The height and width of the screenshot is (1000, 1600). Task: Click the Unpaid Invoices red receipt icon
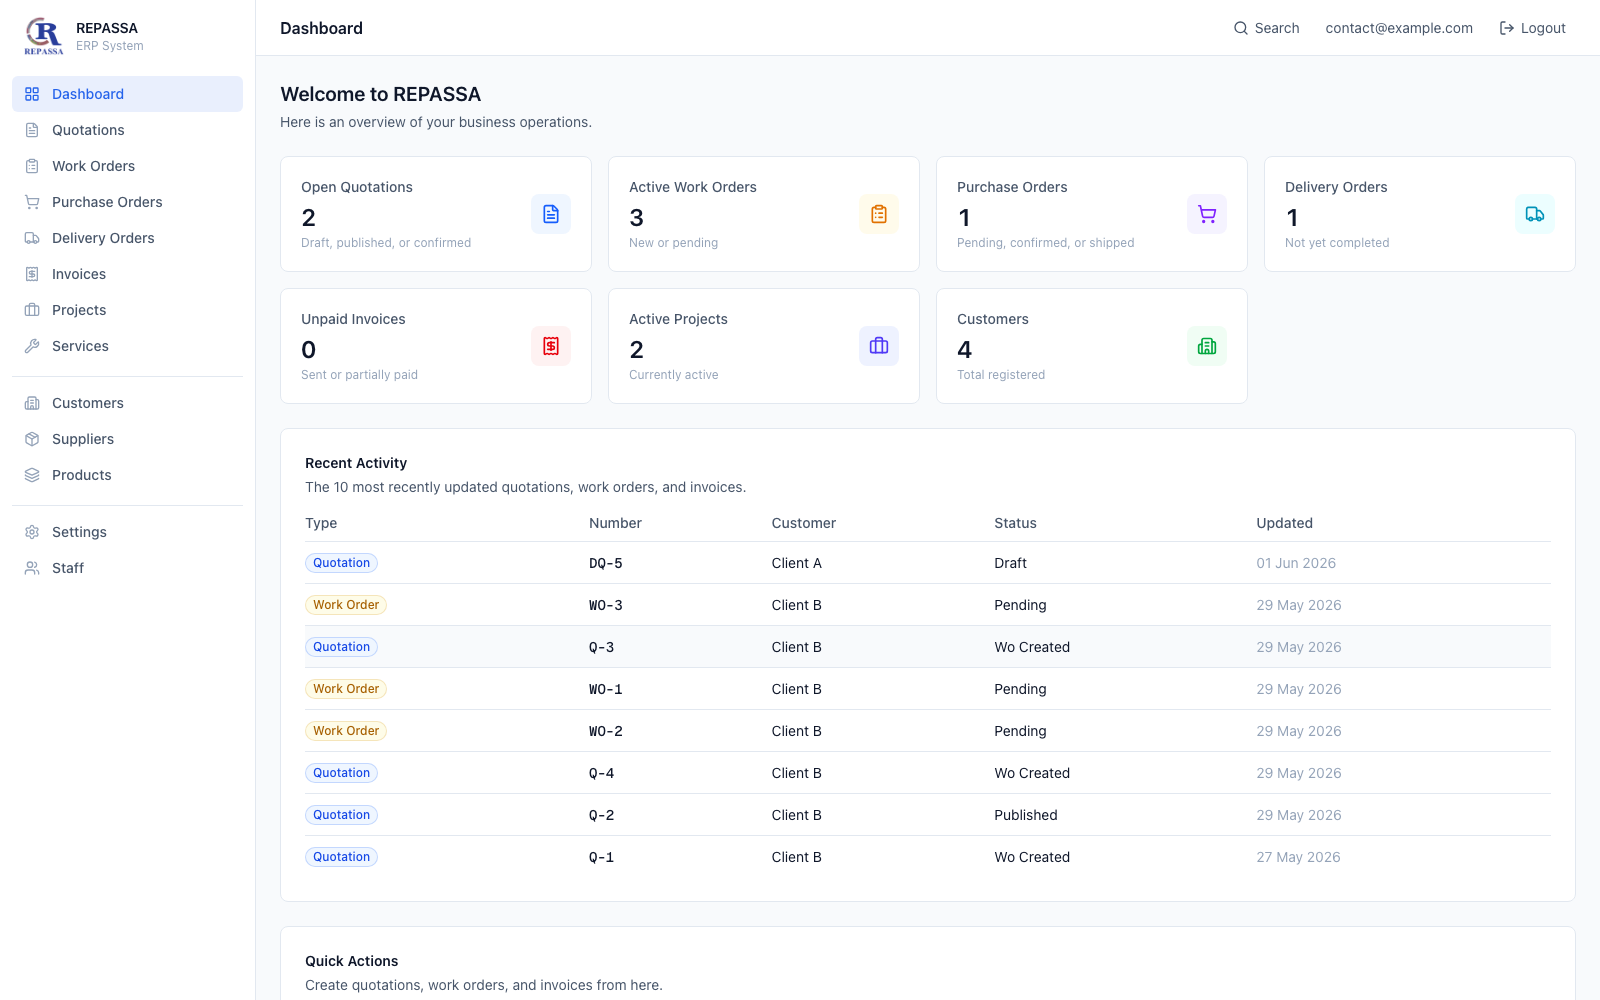click(x=551, y=346)
